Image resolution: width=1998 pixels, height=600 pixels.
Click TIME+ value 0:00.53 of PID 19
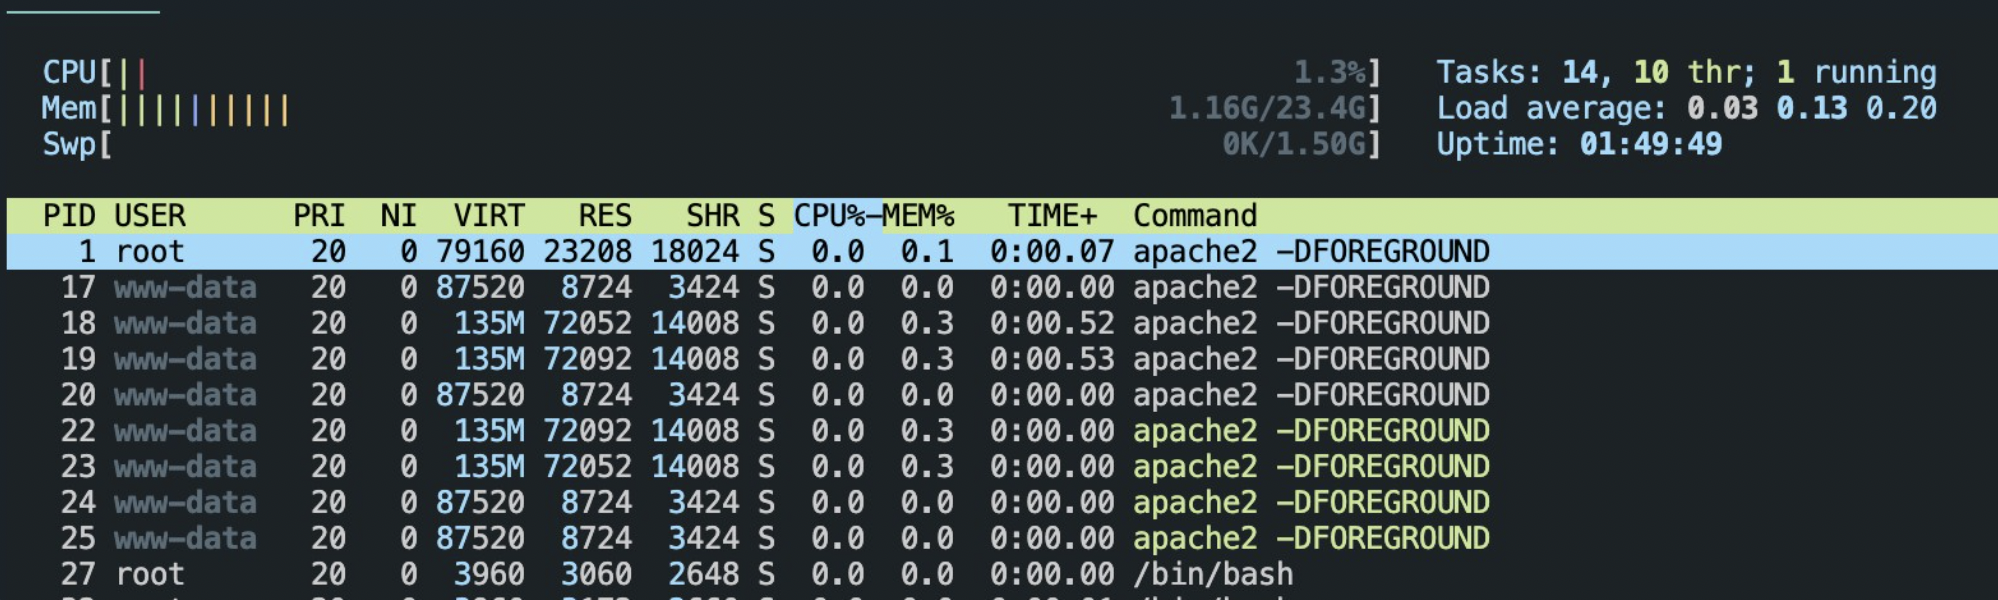click(1052, 359)
